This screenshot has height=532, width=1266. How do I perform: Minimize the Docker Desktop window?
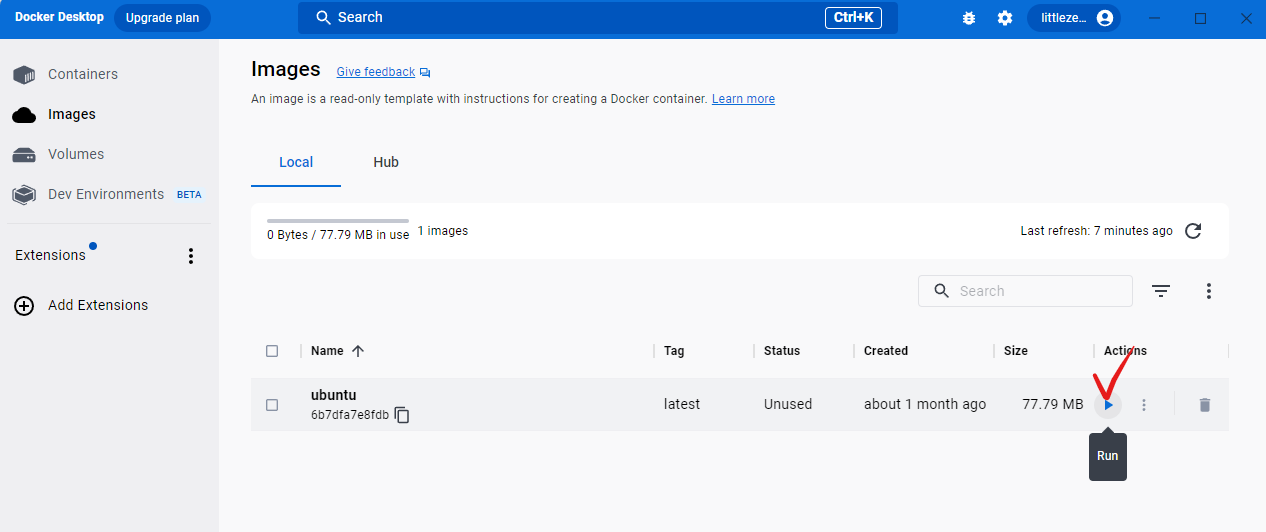tap(1156, 18)
